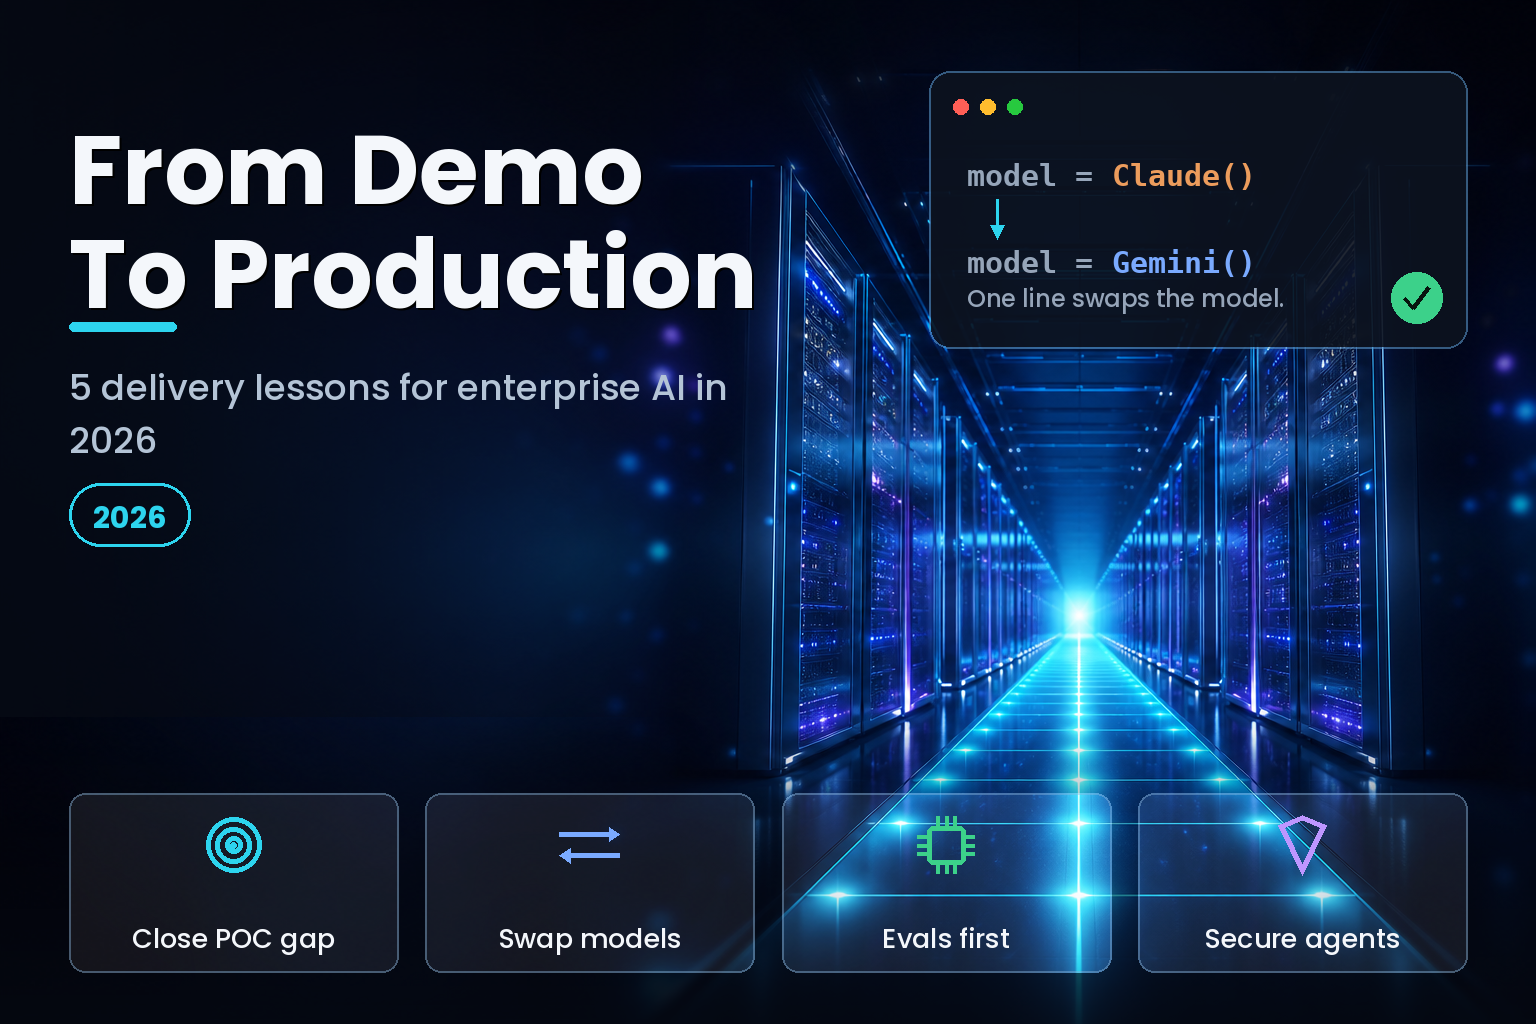Click the caption 'One line swaps the model.'
Screen dimensions: 1536x1024
[x=1126, y=299]
